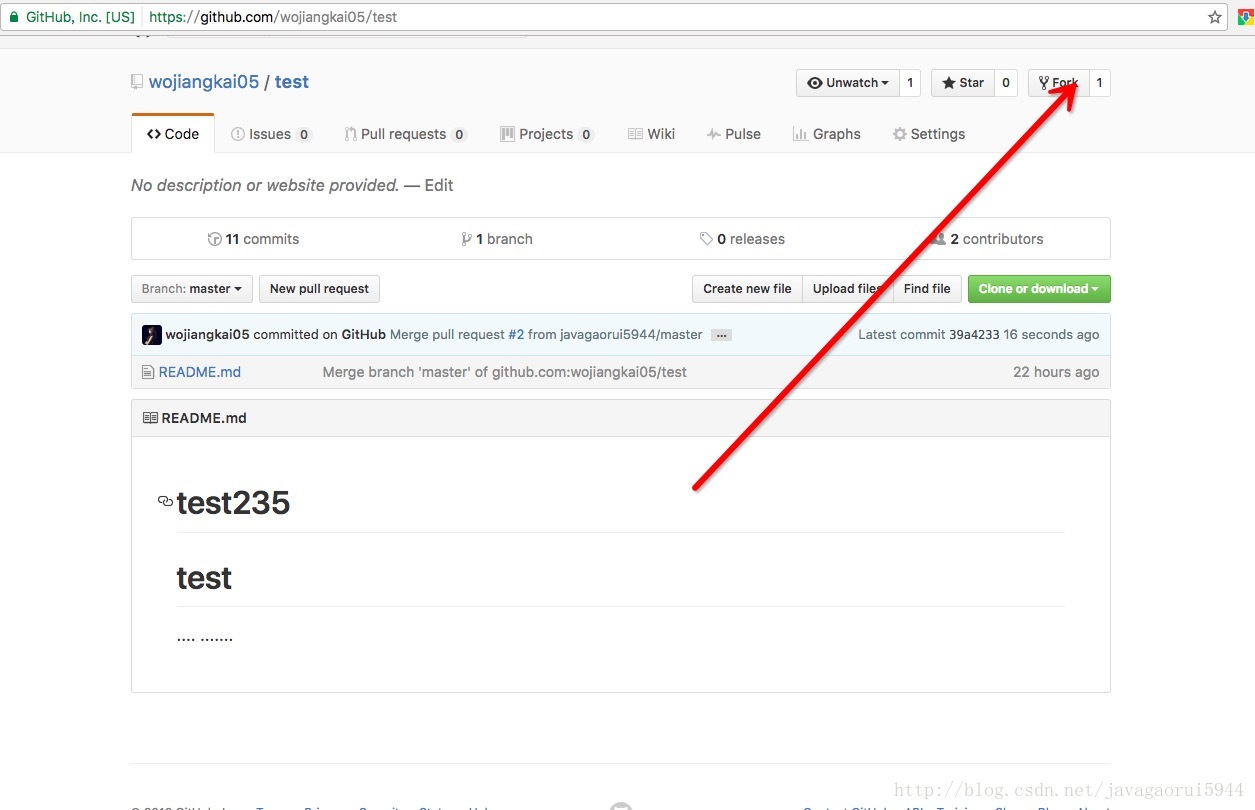Edit the repository description
1255x810 pixels.
point(439,185)
